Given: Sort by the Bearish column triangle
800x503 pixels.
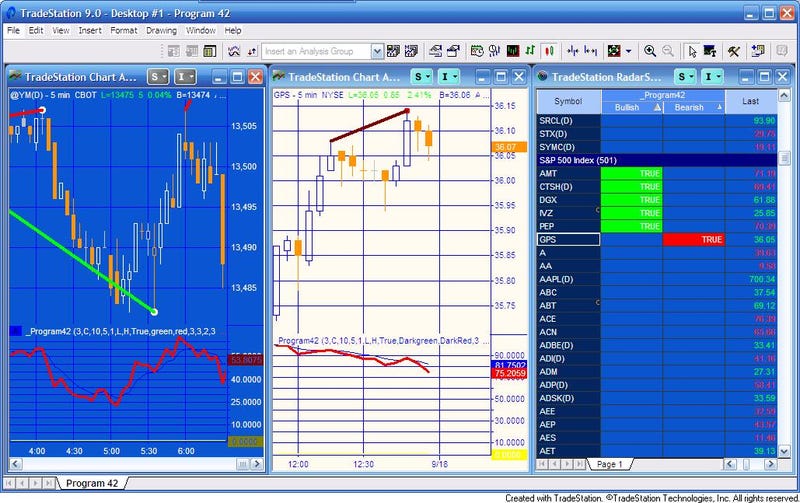Looking at the screenshot, I should pos(719,108).
